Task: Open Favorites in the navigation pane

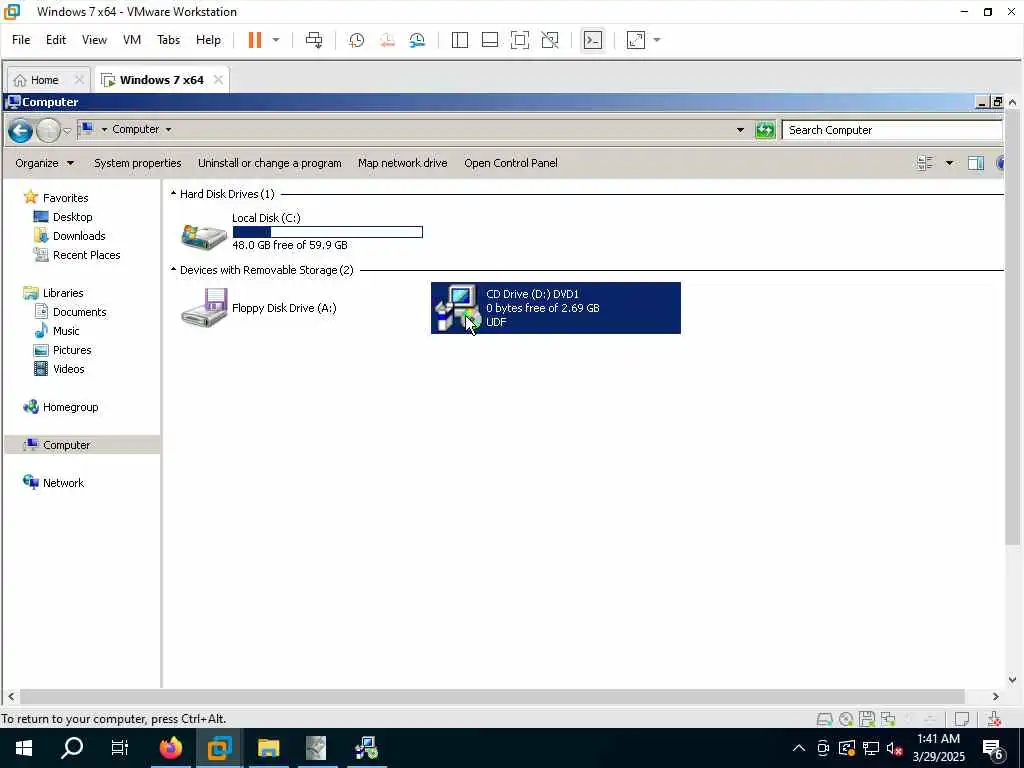Action: [x=65, y=198]
